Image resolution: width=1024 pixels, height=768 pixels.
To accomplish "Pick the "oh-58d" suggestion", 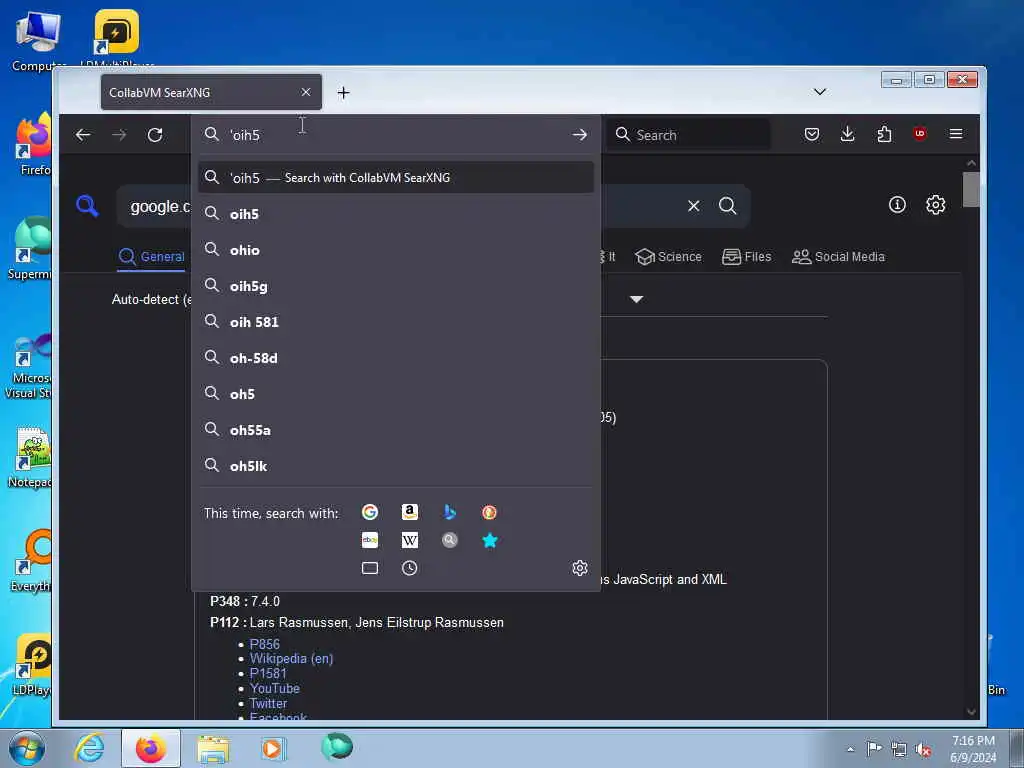I will click(x=396, y=358).
